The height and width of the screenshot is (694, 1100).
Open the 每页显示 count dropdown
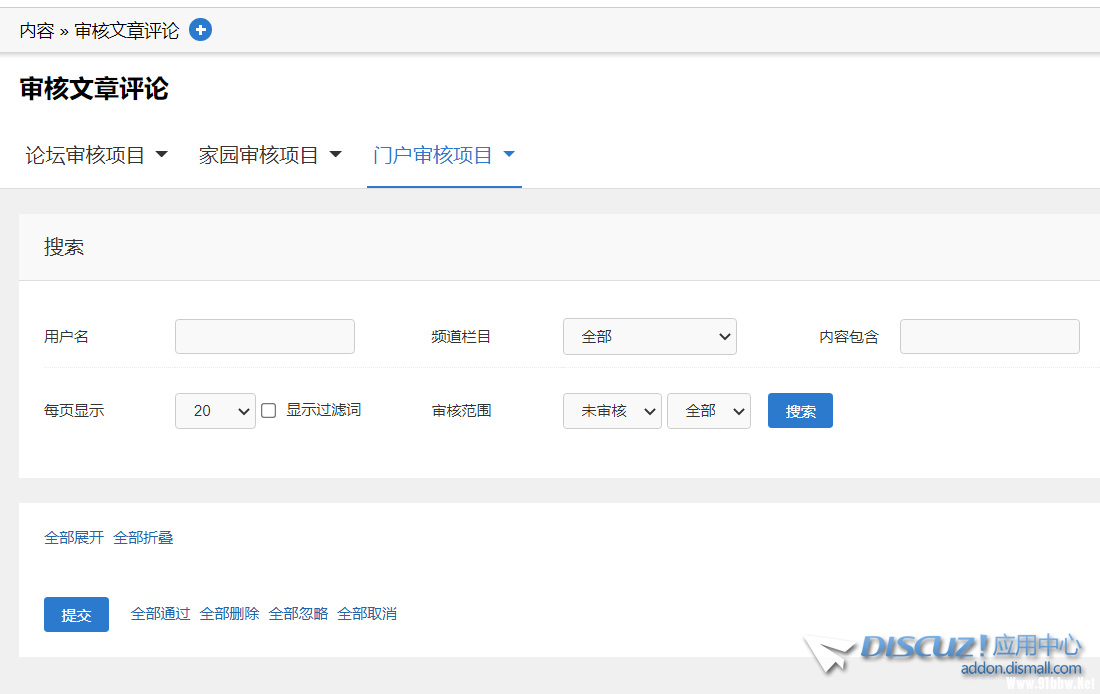tap(215, 411)
